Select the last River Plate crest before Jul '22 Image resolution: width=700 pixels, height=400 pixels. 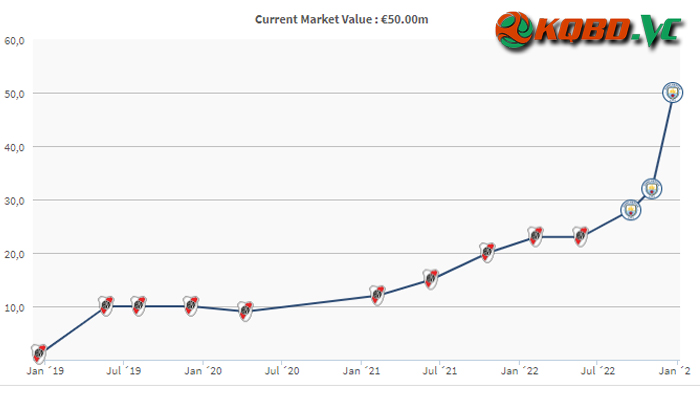(580, 237)
